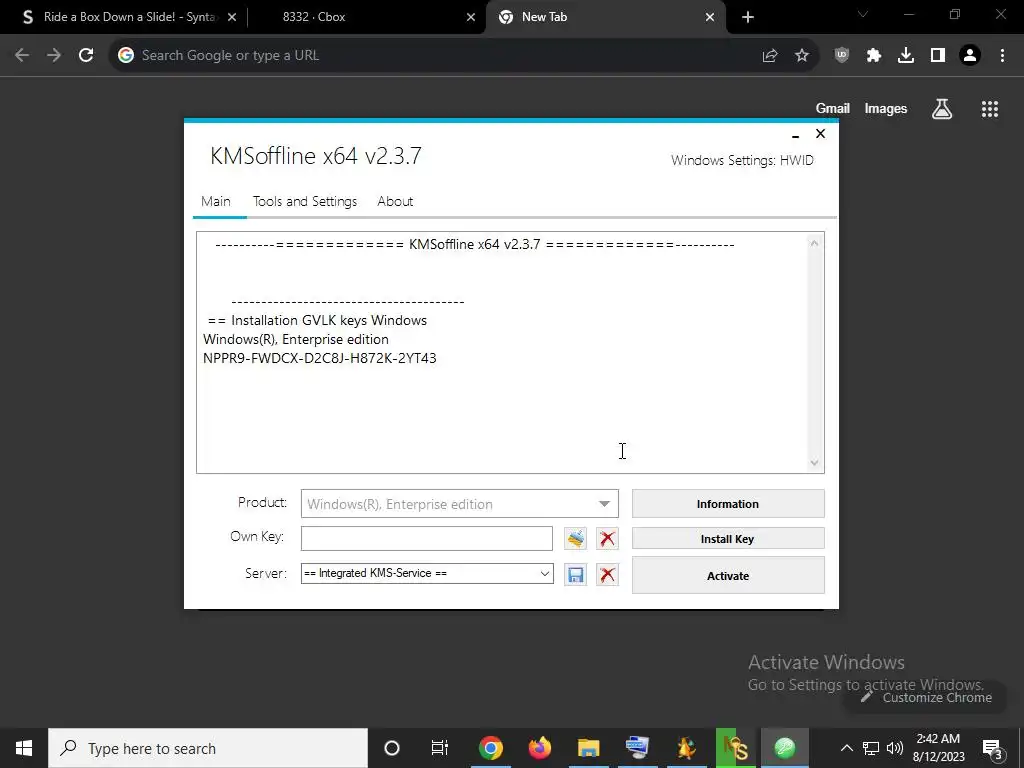Expand the Product dropdown

click(x=604, y=504)
